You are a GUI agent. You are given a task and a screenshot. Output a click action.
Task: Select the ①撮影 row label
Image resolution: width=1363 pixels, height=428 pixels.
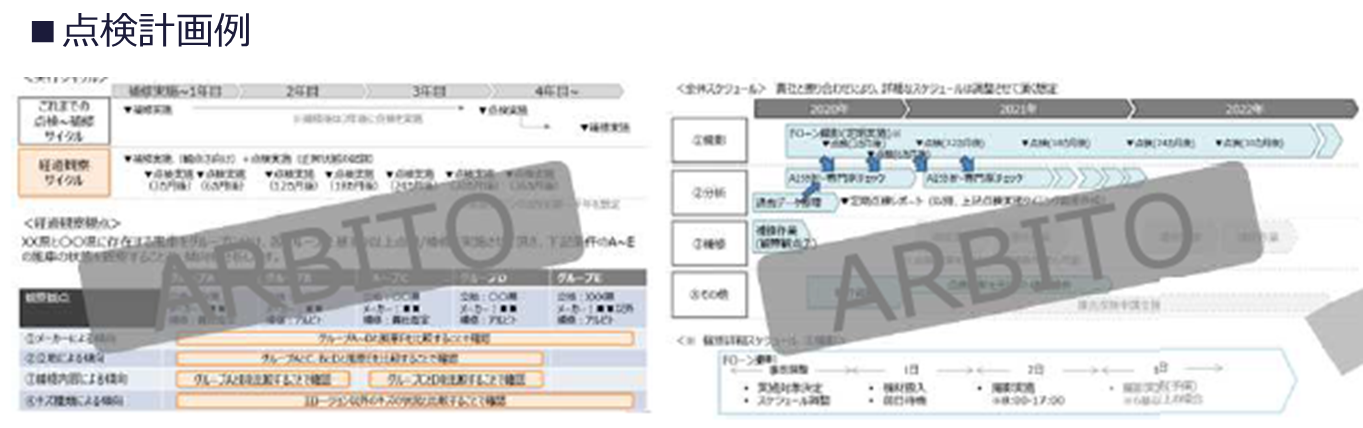[707, 142]
